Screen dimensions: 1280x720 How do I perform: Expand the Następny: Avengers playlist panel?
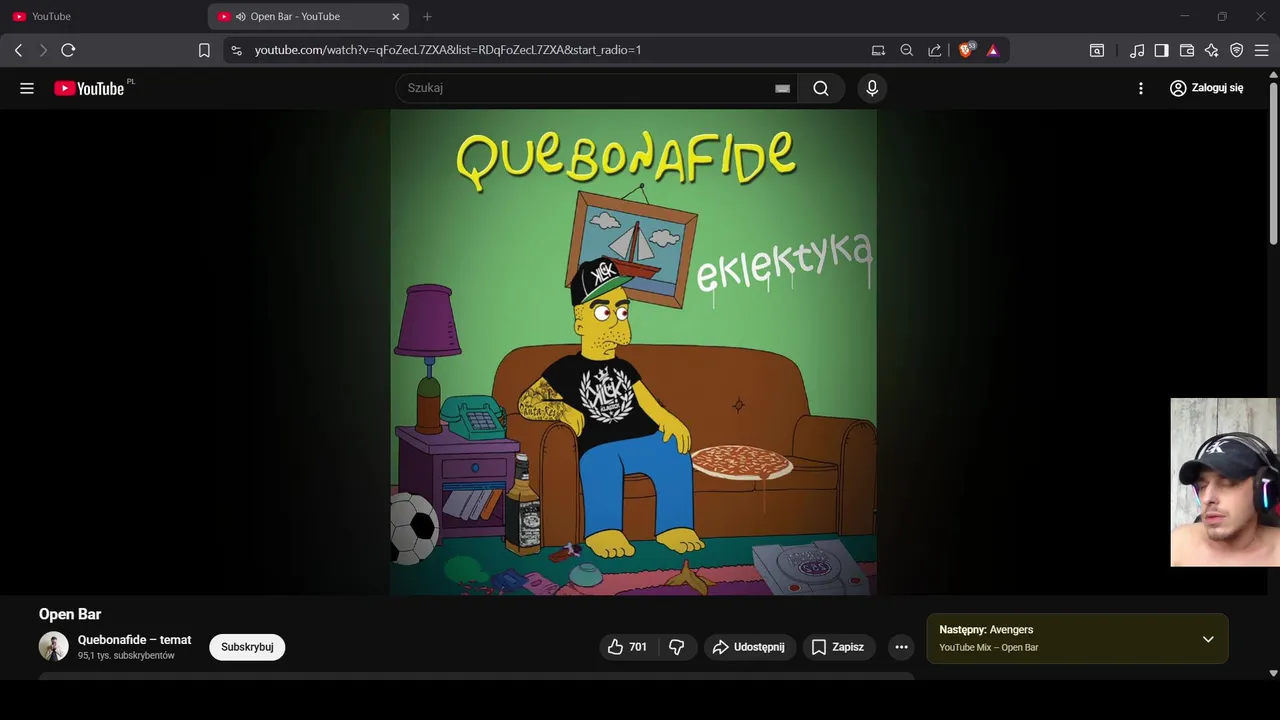(1208, 639)
